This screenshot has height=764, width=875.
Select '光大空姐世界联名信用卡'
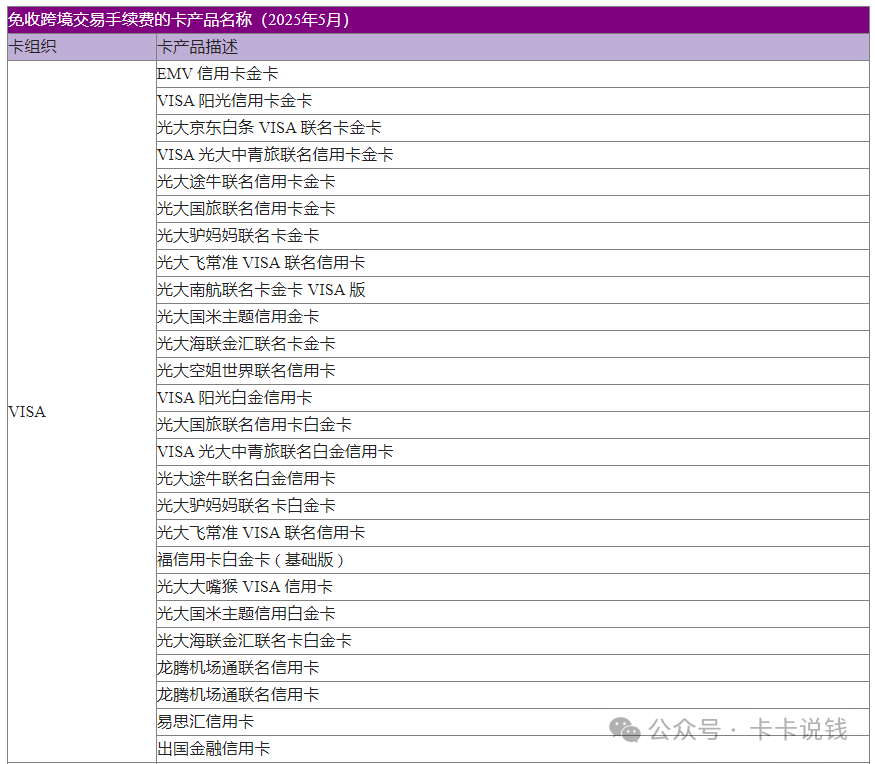[x=512, y=371]
